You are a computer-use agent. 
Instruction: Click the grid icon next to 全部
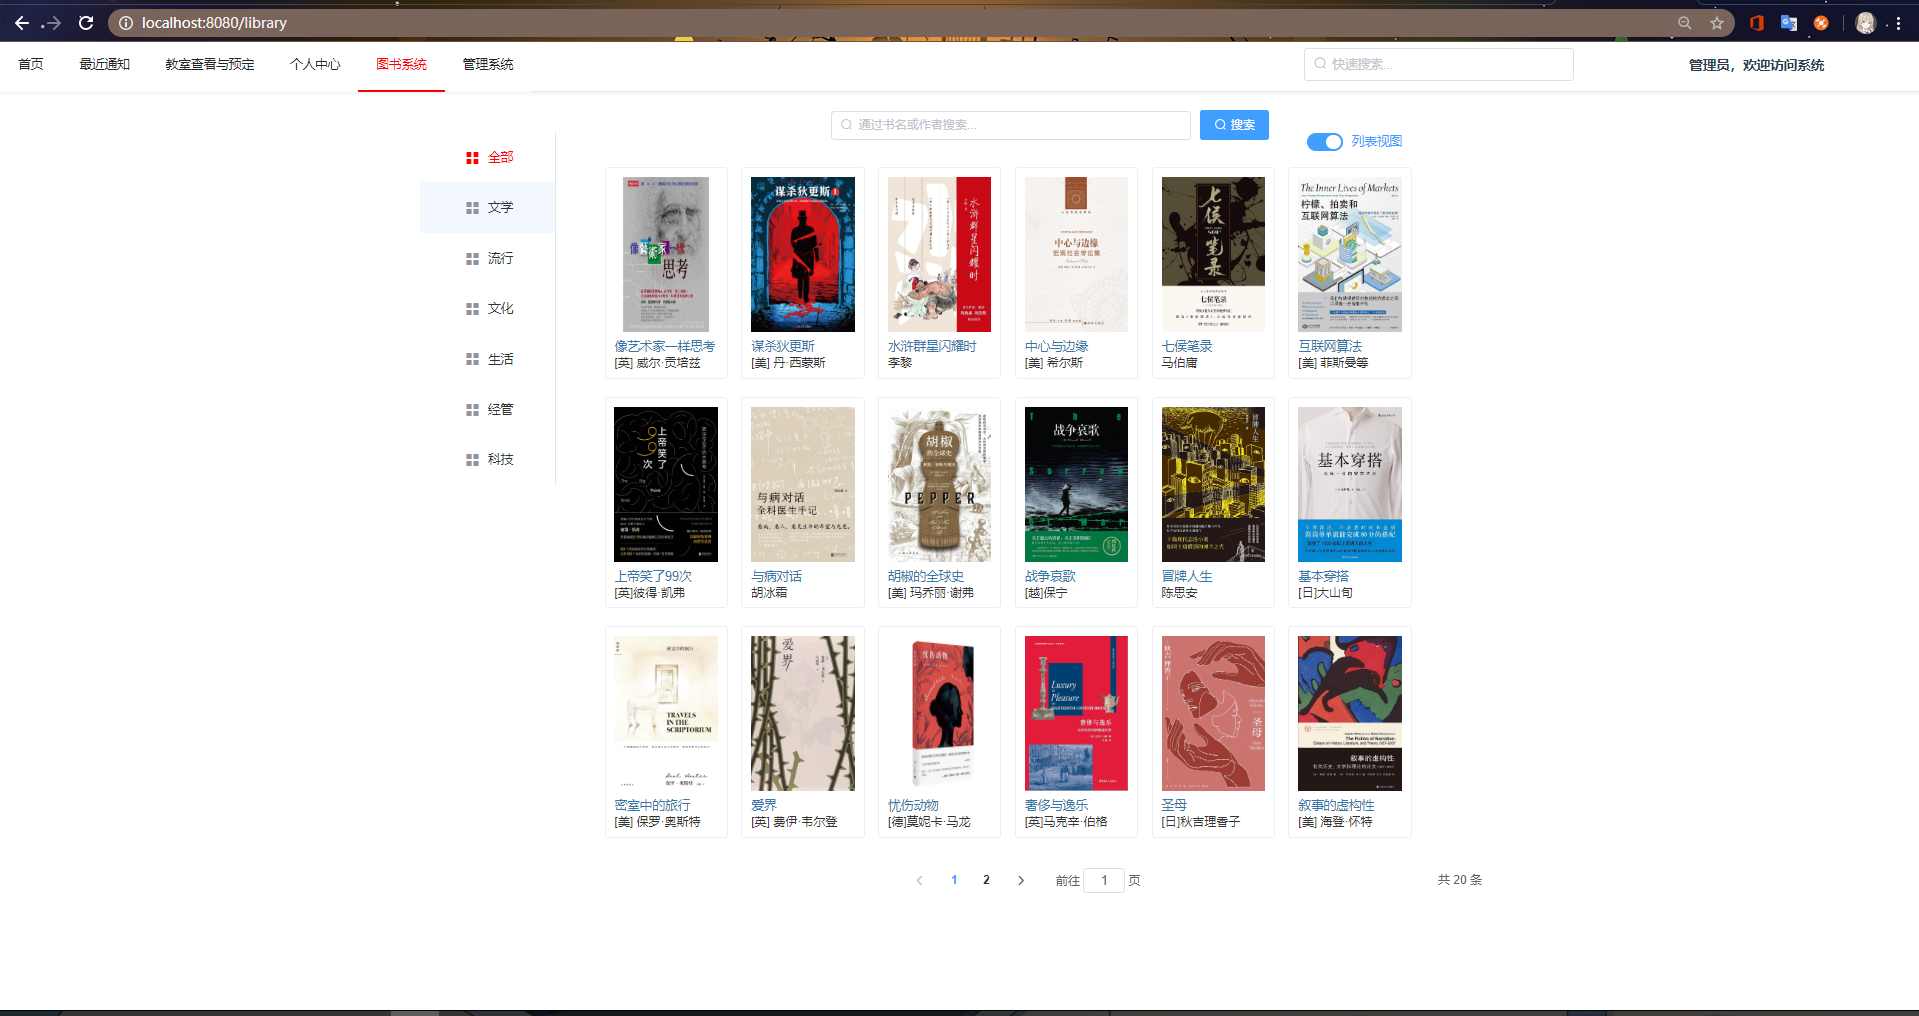coord(472,158)
